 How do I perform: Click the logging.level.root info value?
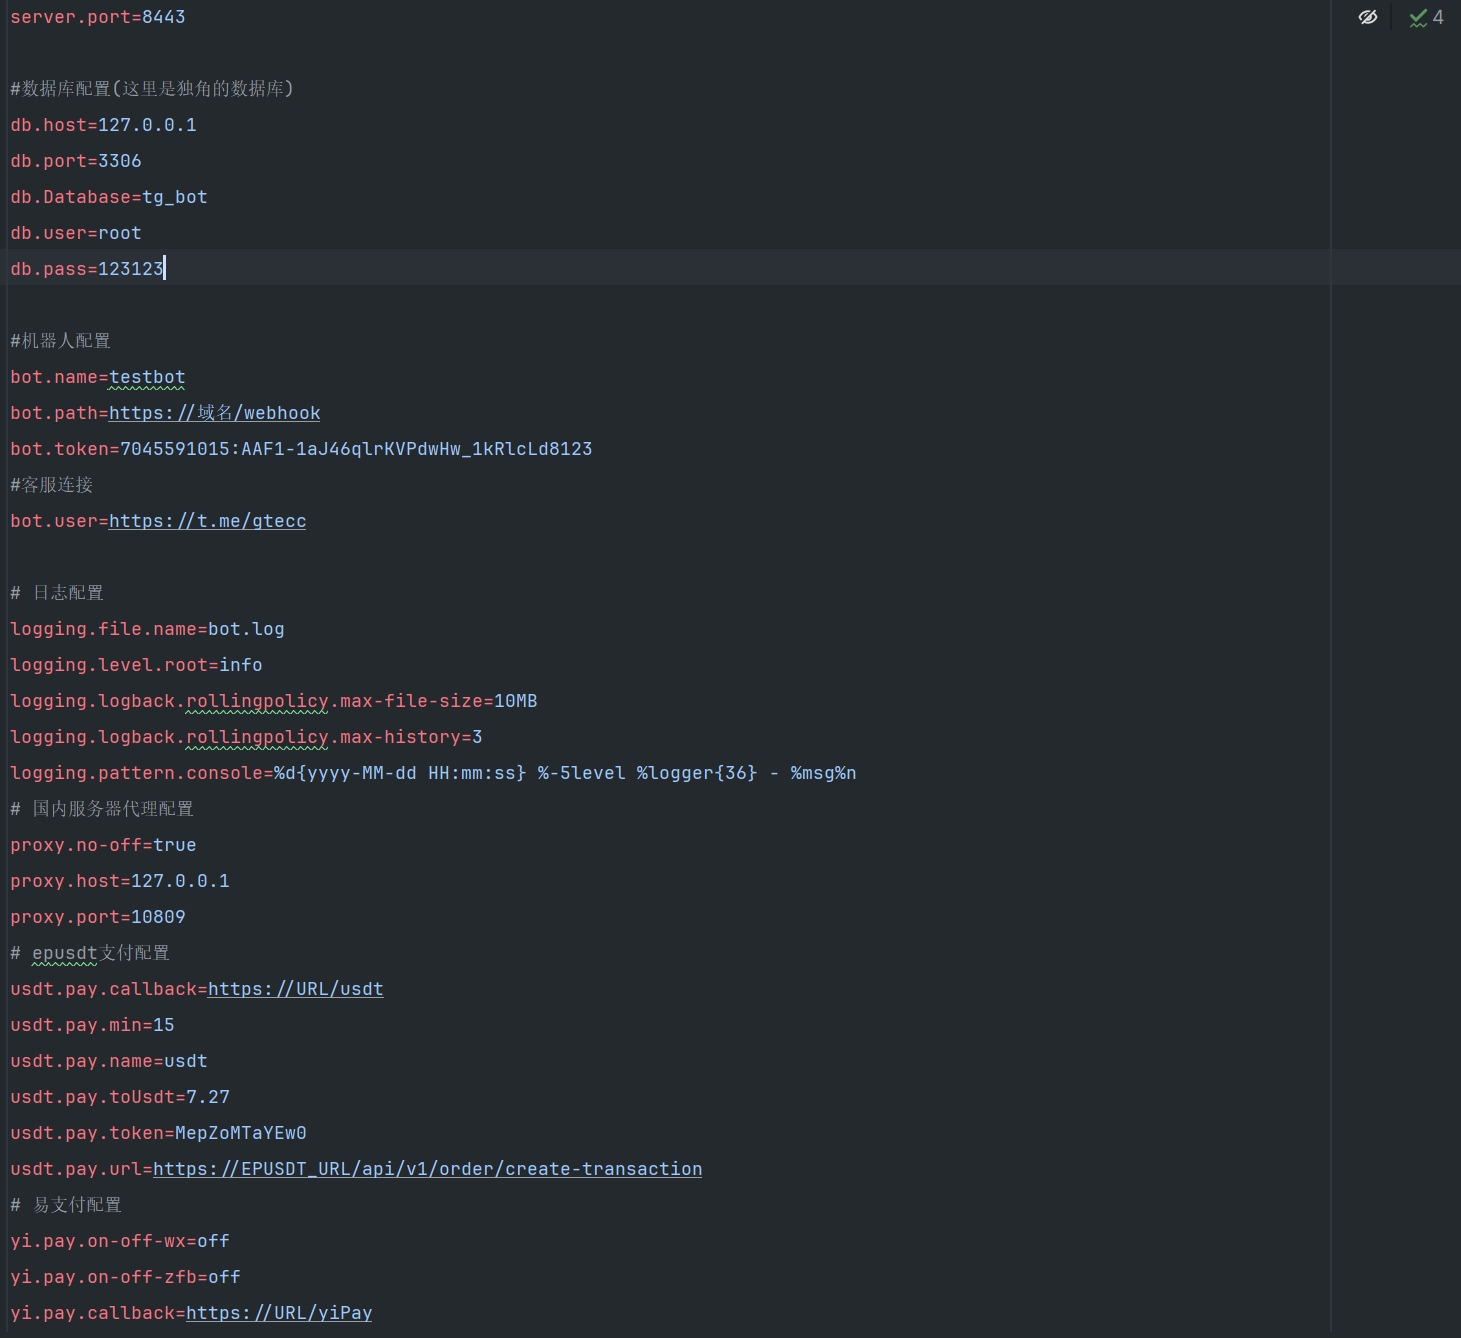pyautogui.click(x=241, y=665)
